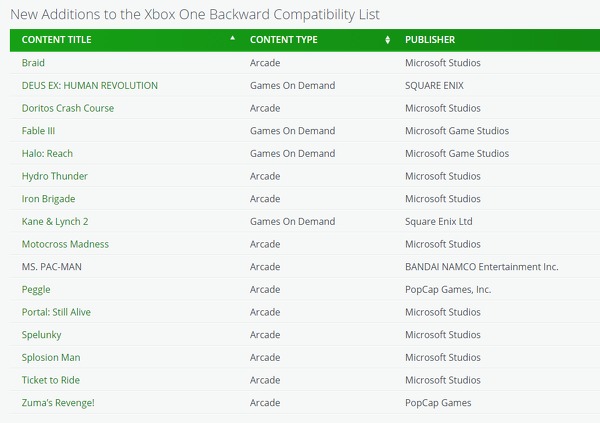Sort the table by Publisher column header

pos(430,40)
